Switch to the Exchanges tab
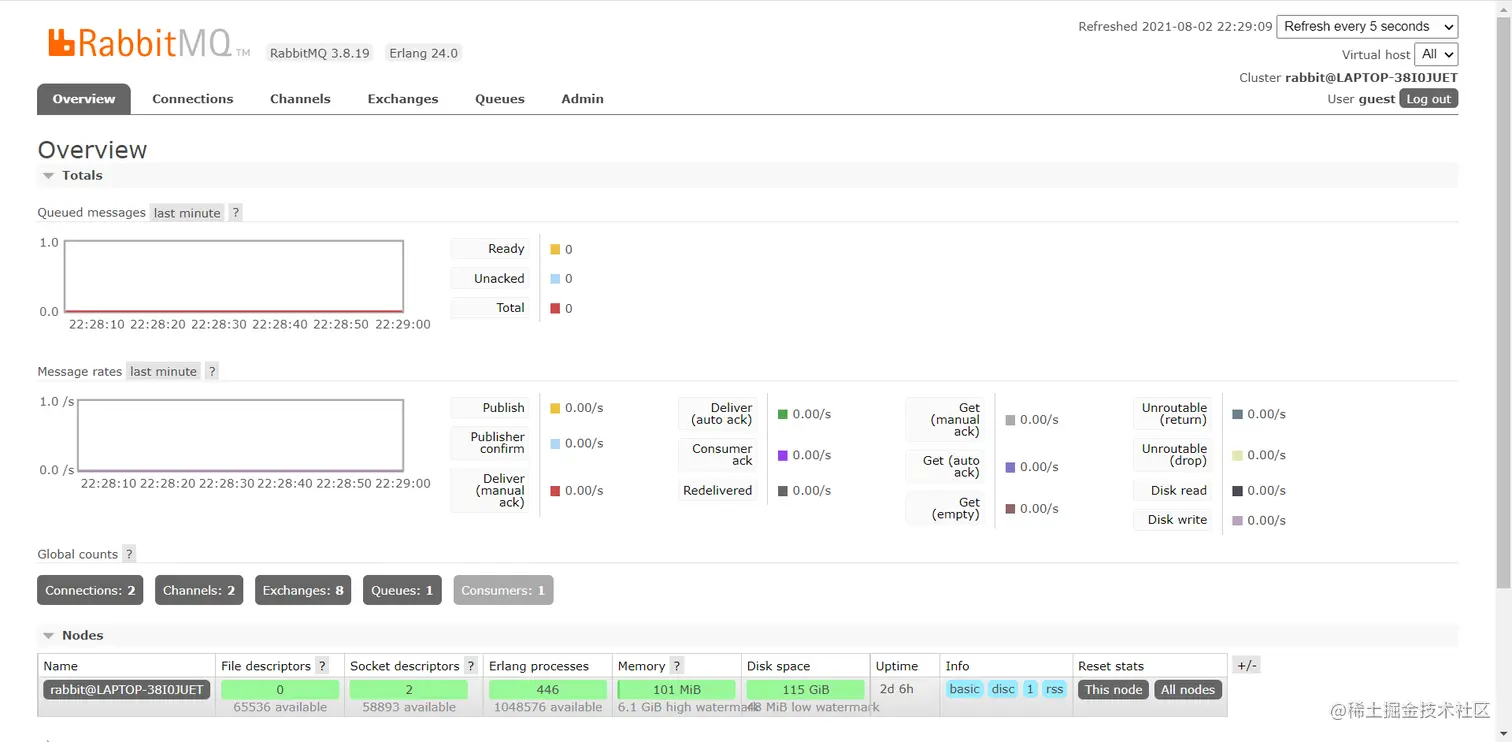 point(403,99)
